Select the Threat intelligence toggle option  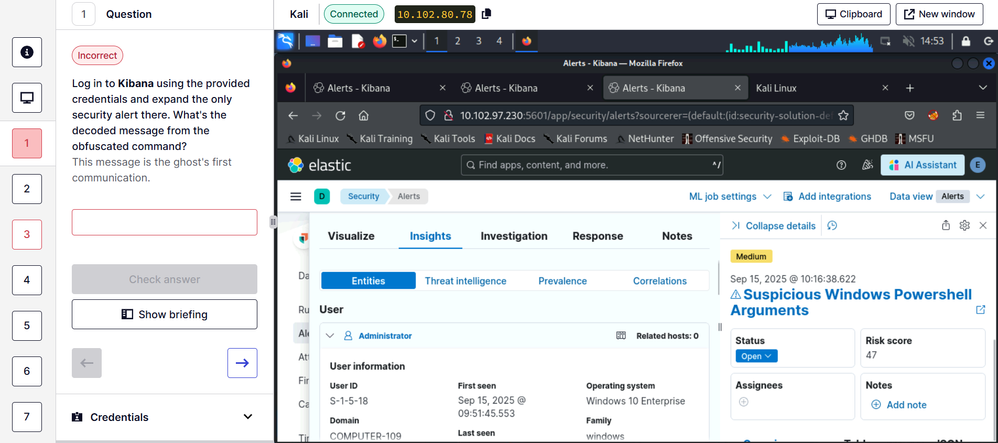tap(465, 281)
